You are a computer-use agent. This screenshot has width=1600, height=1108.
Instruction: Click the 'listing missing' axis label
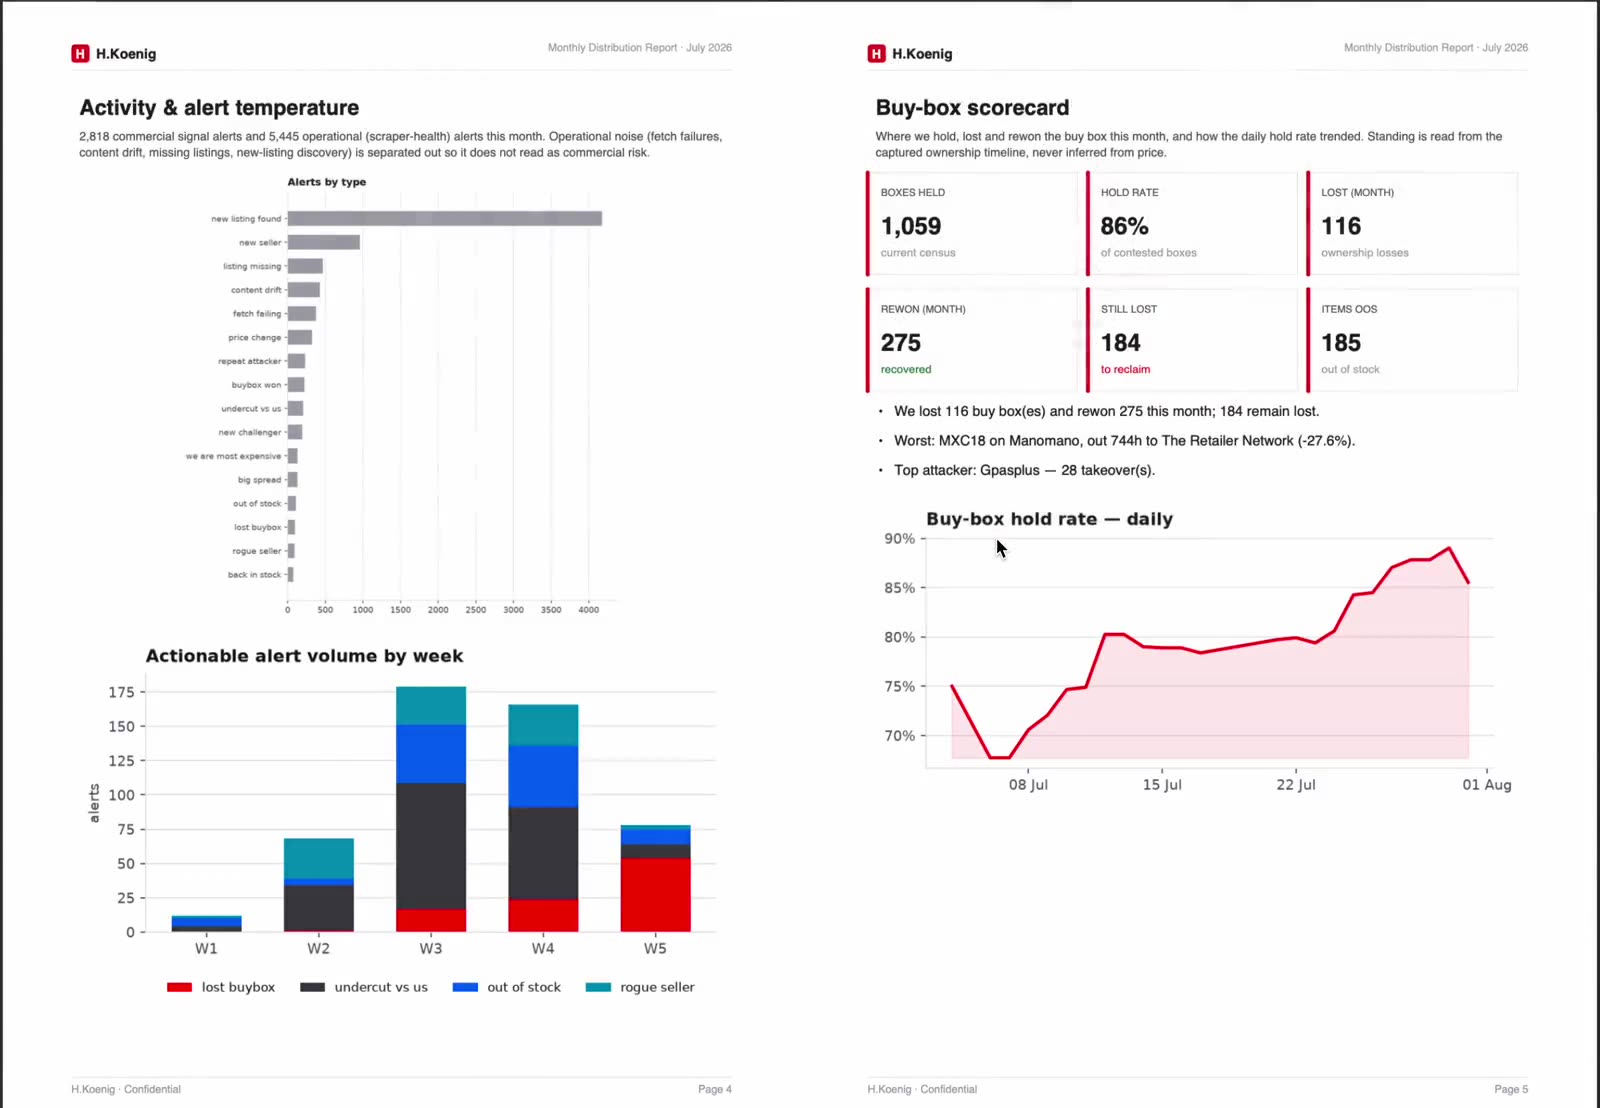click(x=252, y=266)
